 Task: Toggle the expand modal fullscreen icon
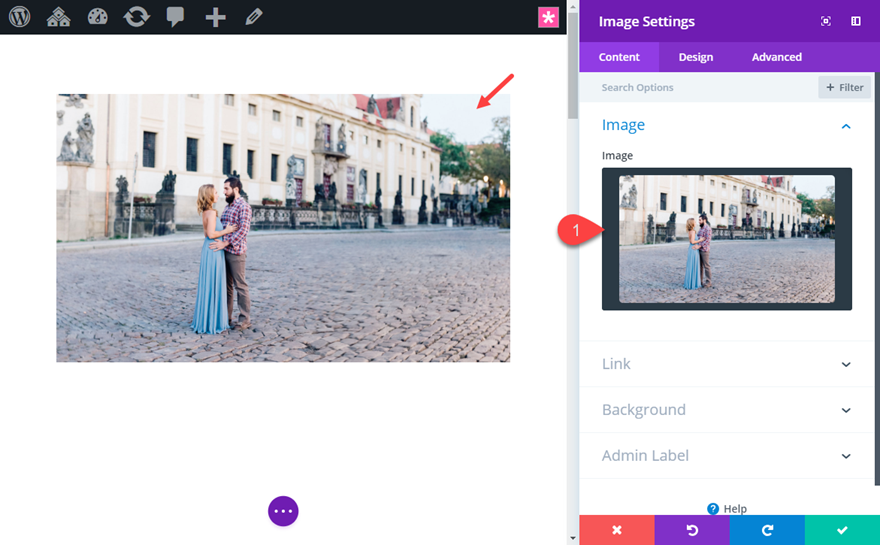point(826,21)
